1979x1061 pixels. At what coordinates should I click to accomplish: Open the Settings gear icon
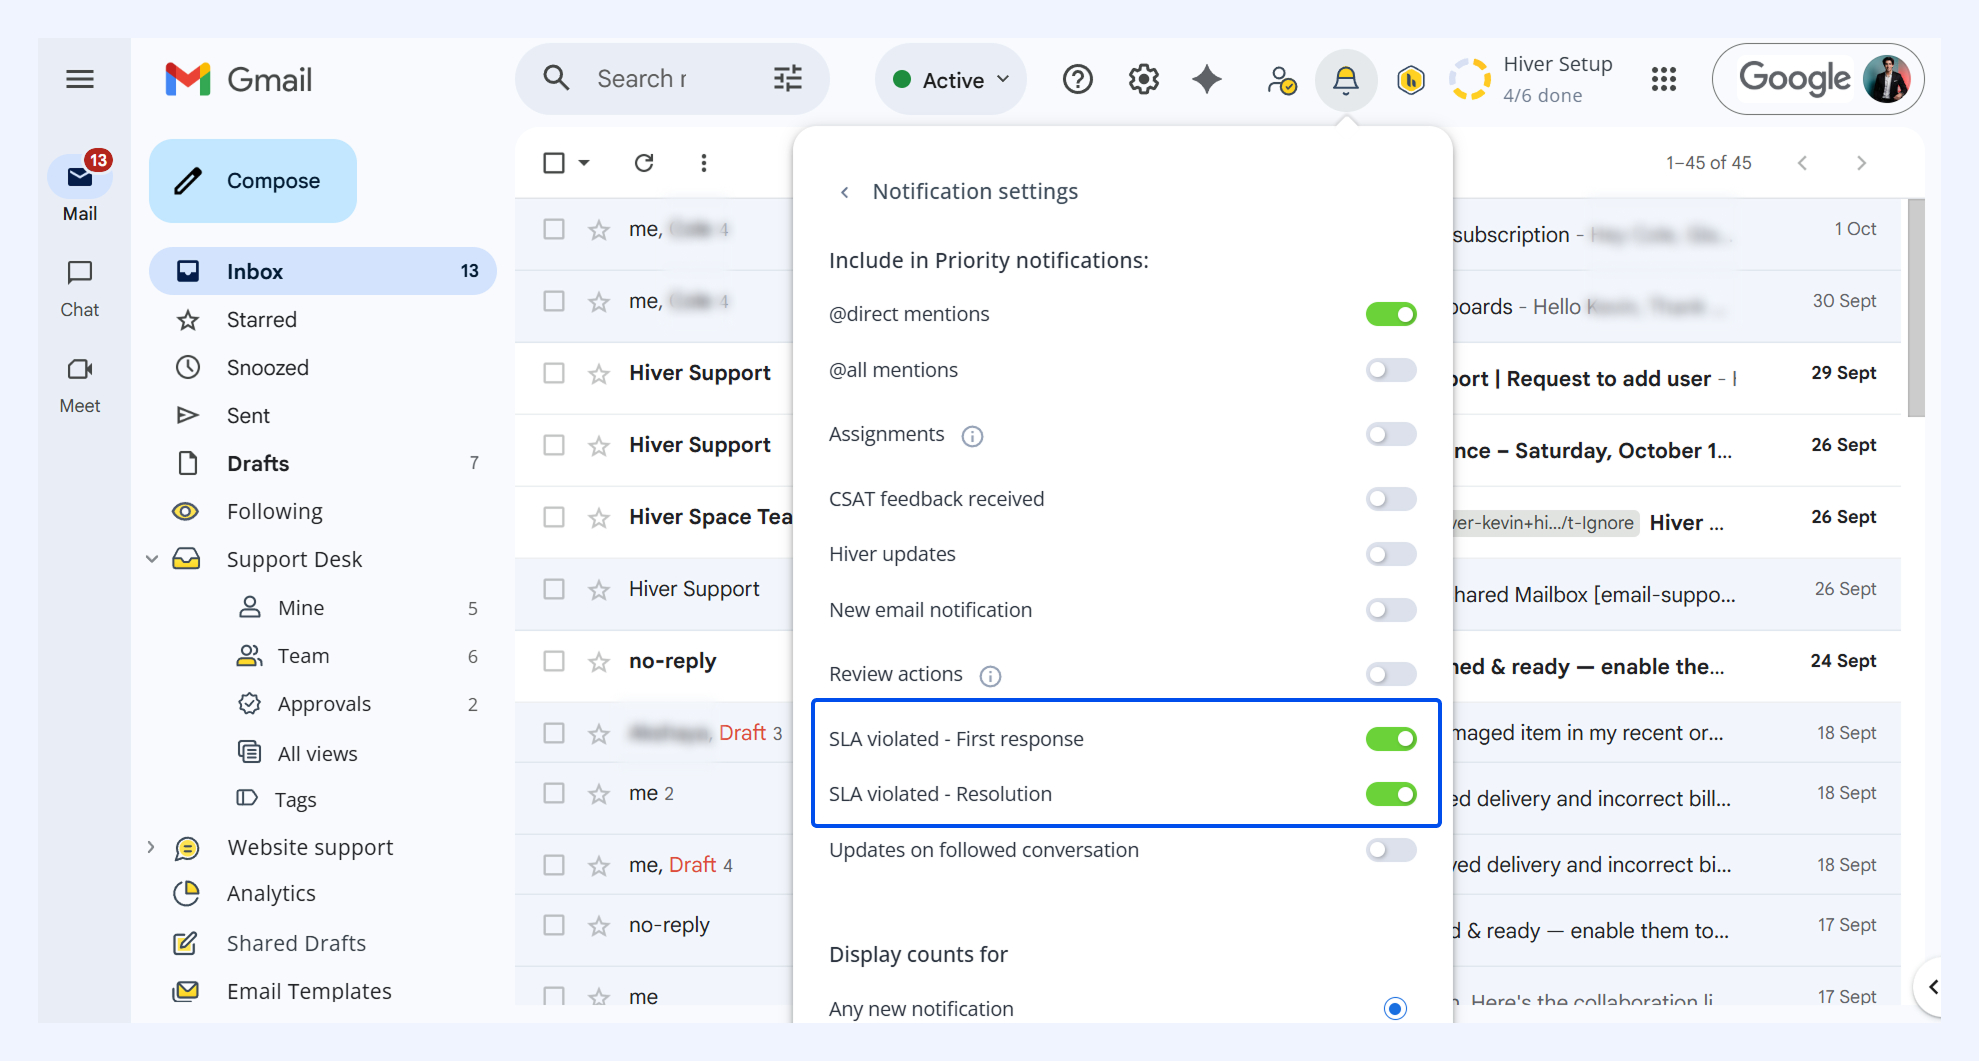point(1144,79)
